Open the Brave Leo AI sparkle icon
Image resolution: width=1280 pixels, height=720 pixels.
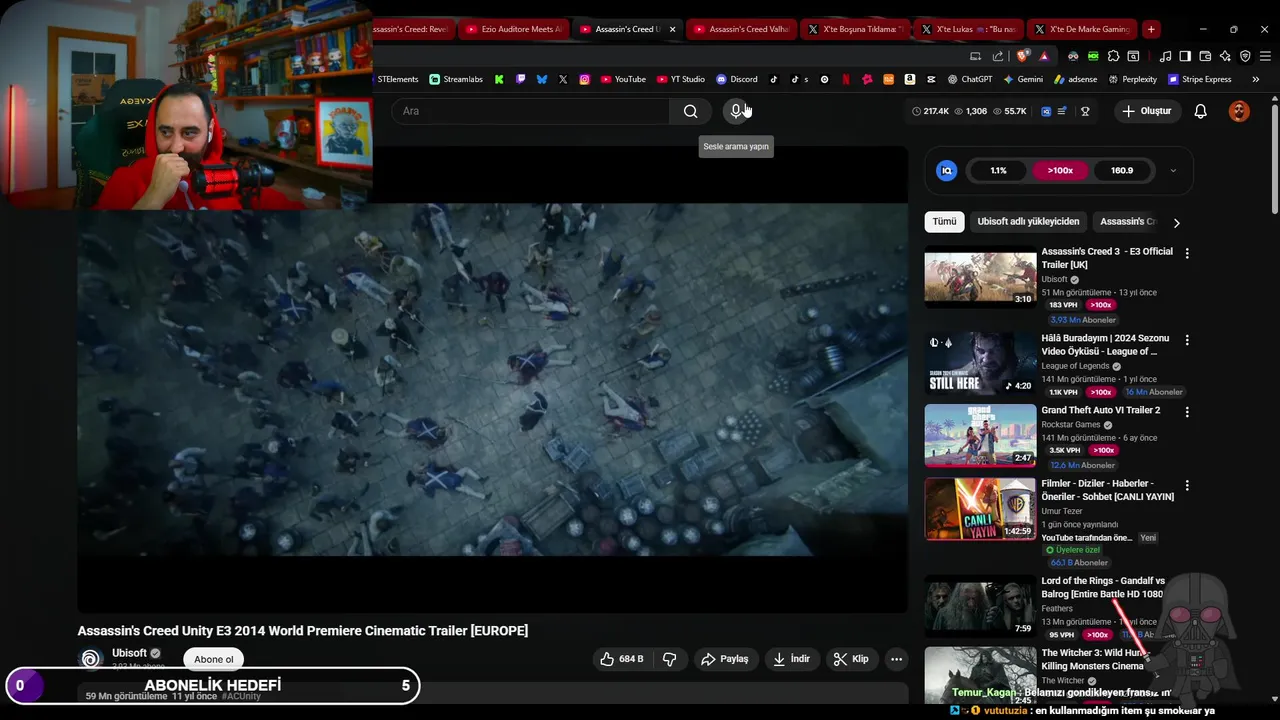[1225, 57]
